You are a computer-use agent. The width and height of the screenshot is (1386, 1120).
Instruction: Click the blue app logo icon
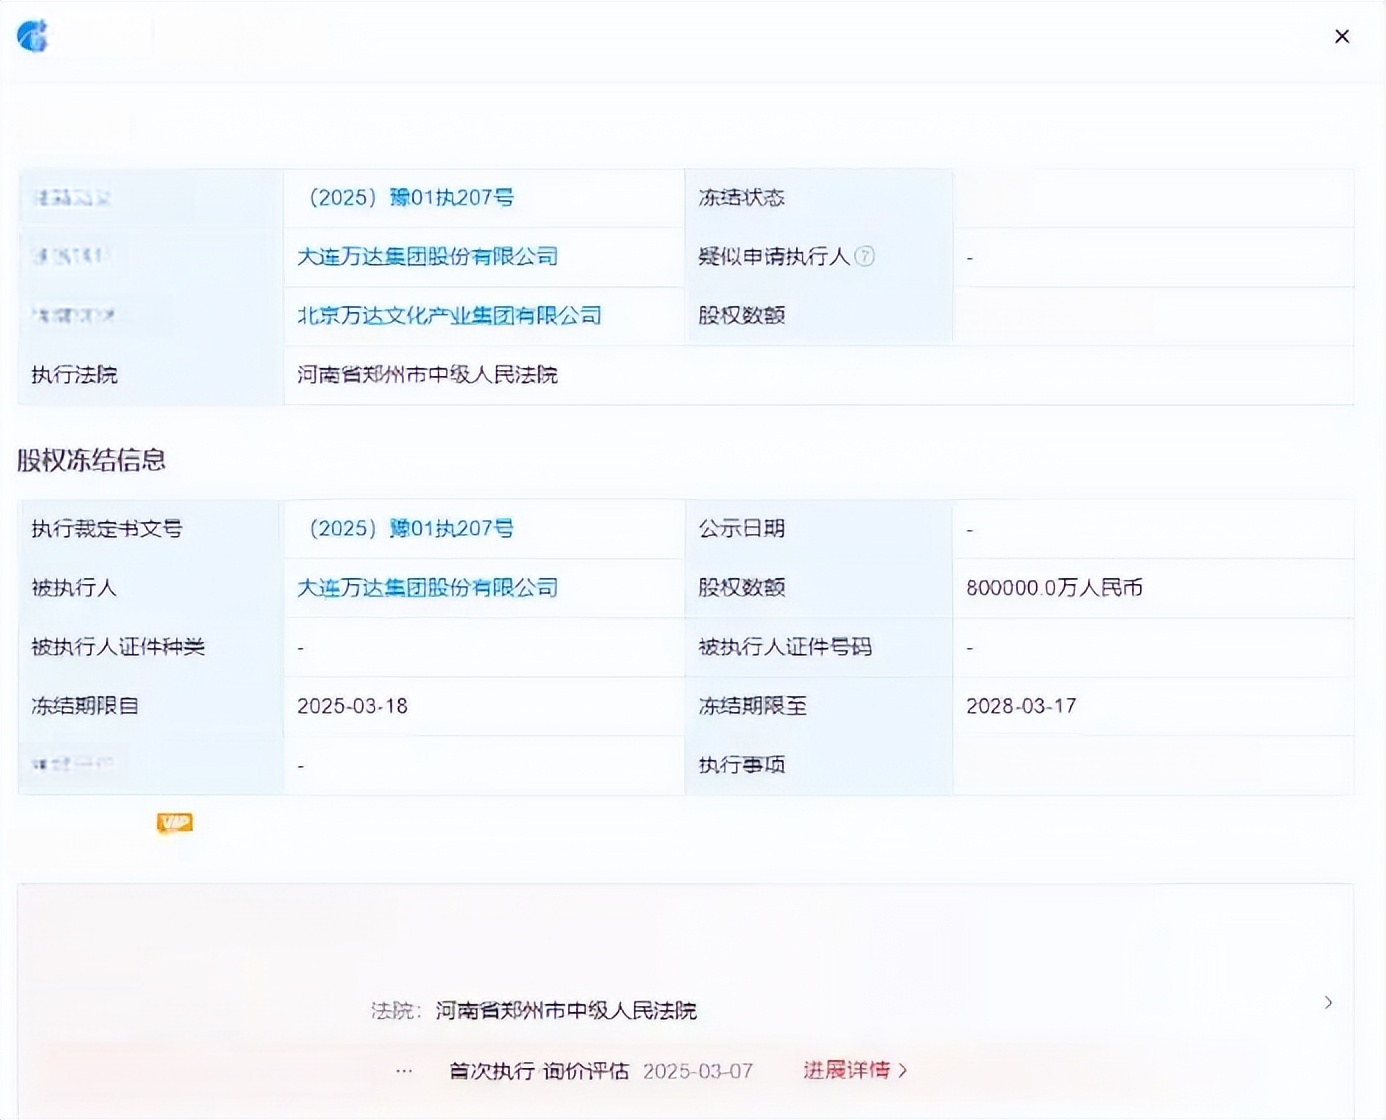coord(32,36)
